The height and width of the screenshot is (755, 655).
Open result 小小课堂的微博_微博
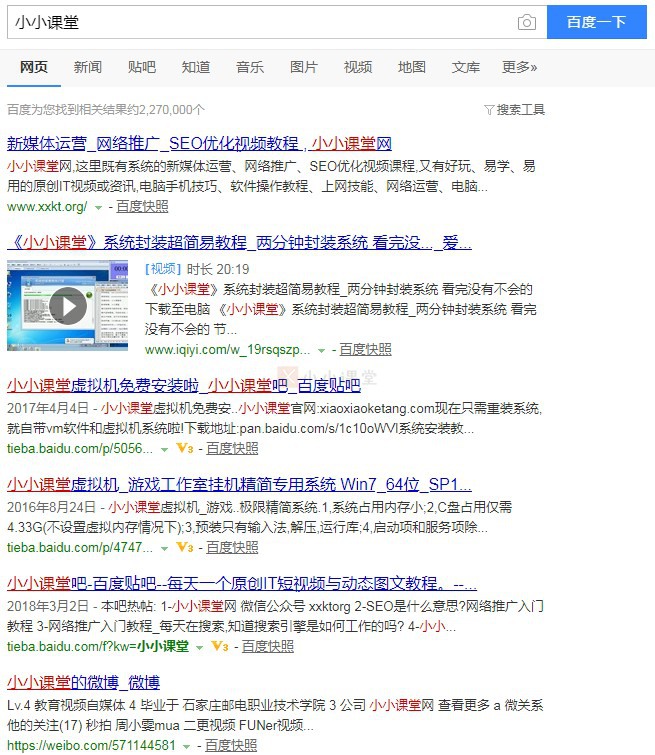click(x=83, y=682)
